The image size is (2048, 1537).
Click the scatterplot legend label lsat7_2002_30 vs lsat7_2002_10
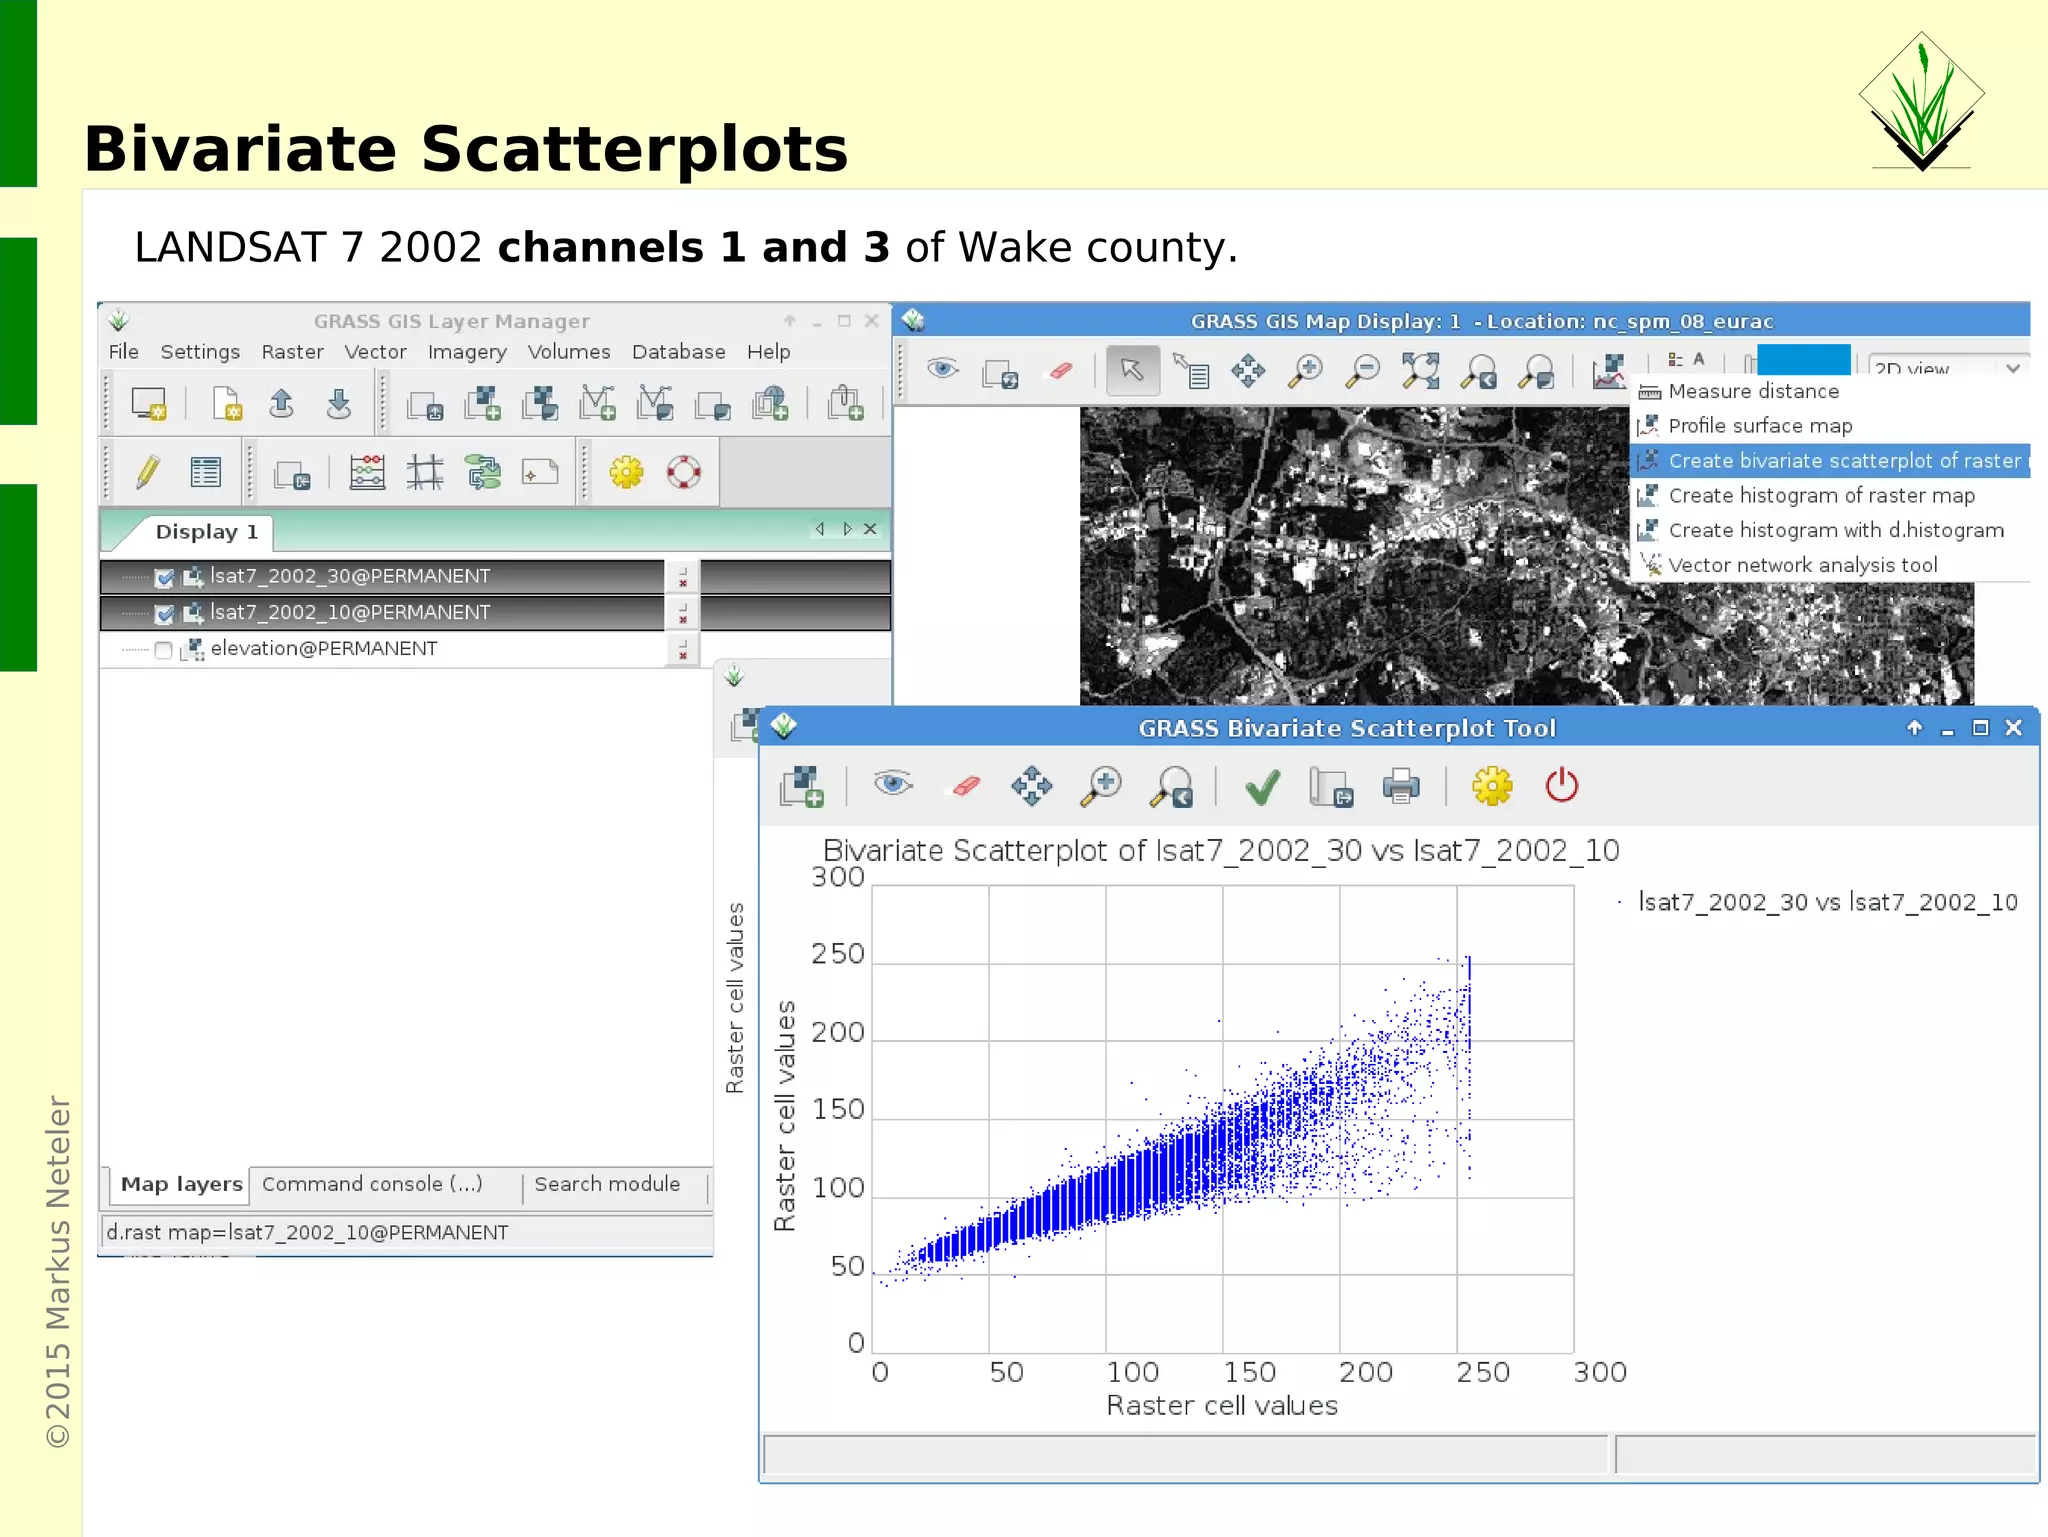1827,903
